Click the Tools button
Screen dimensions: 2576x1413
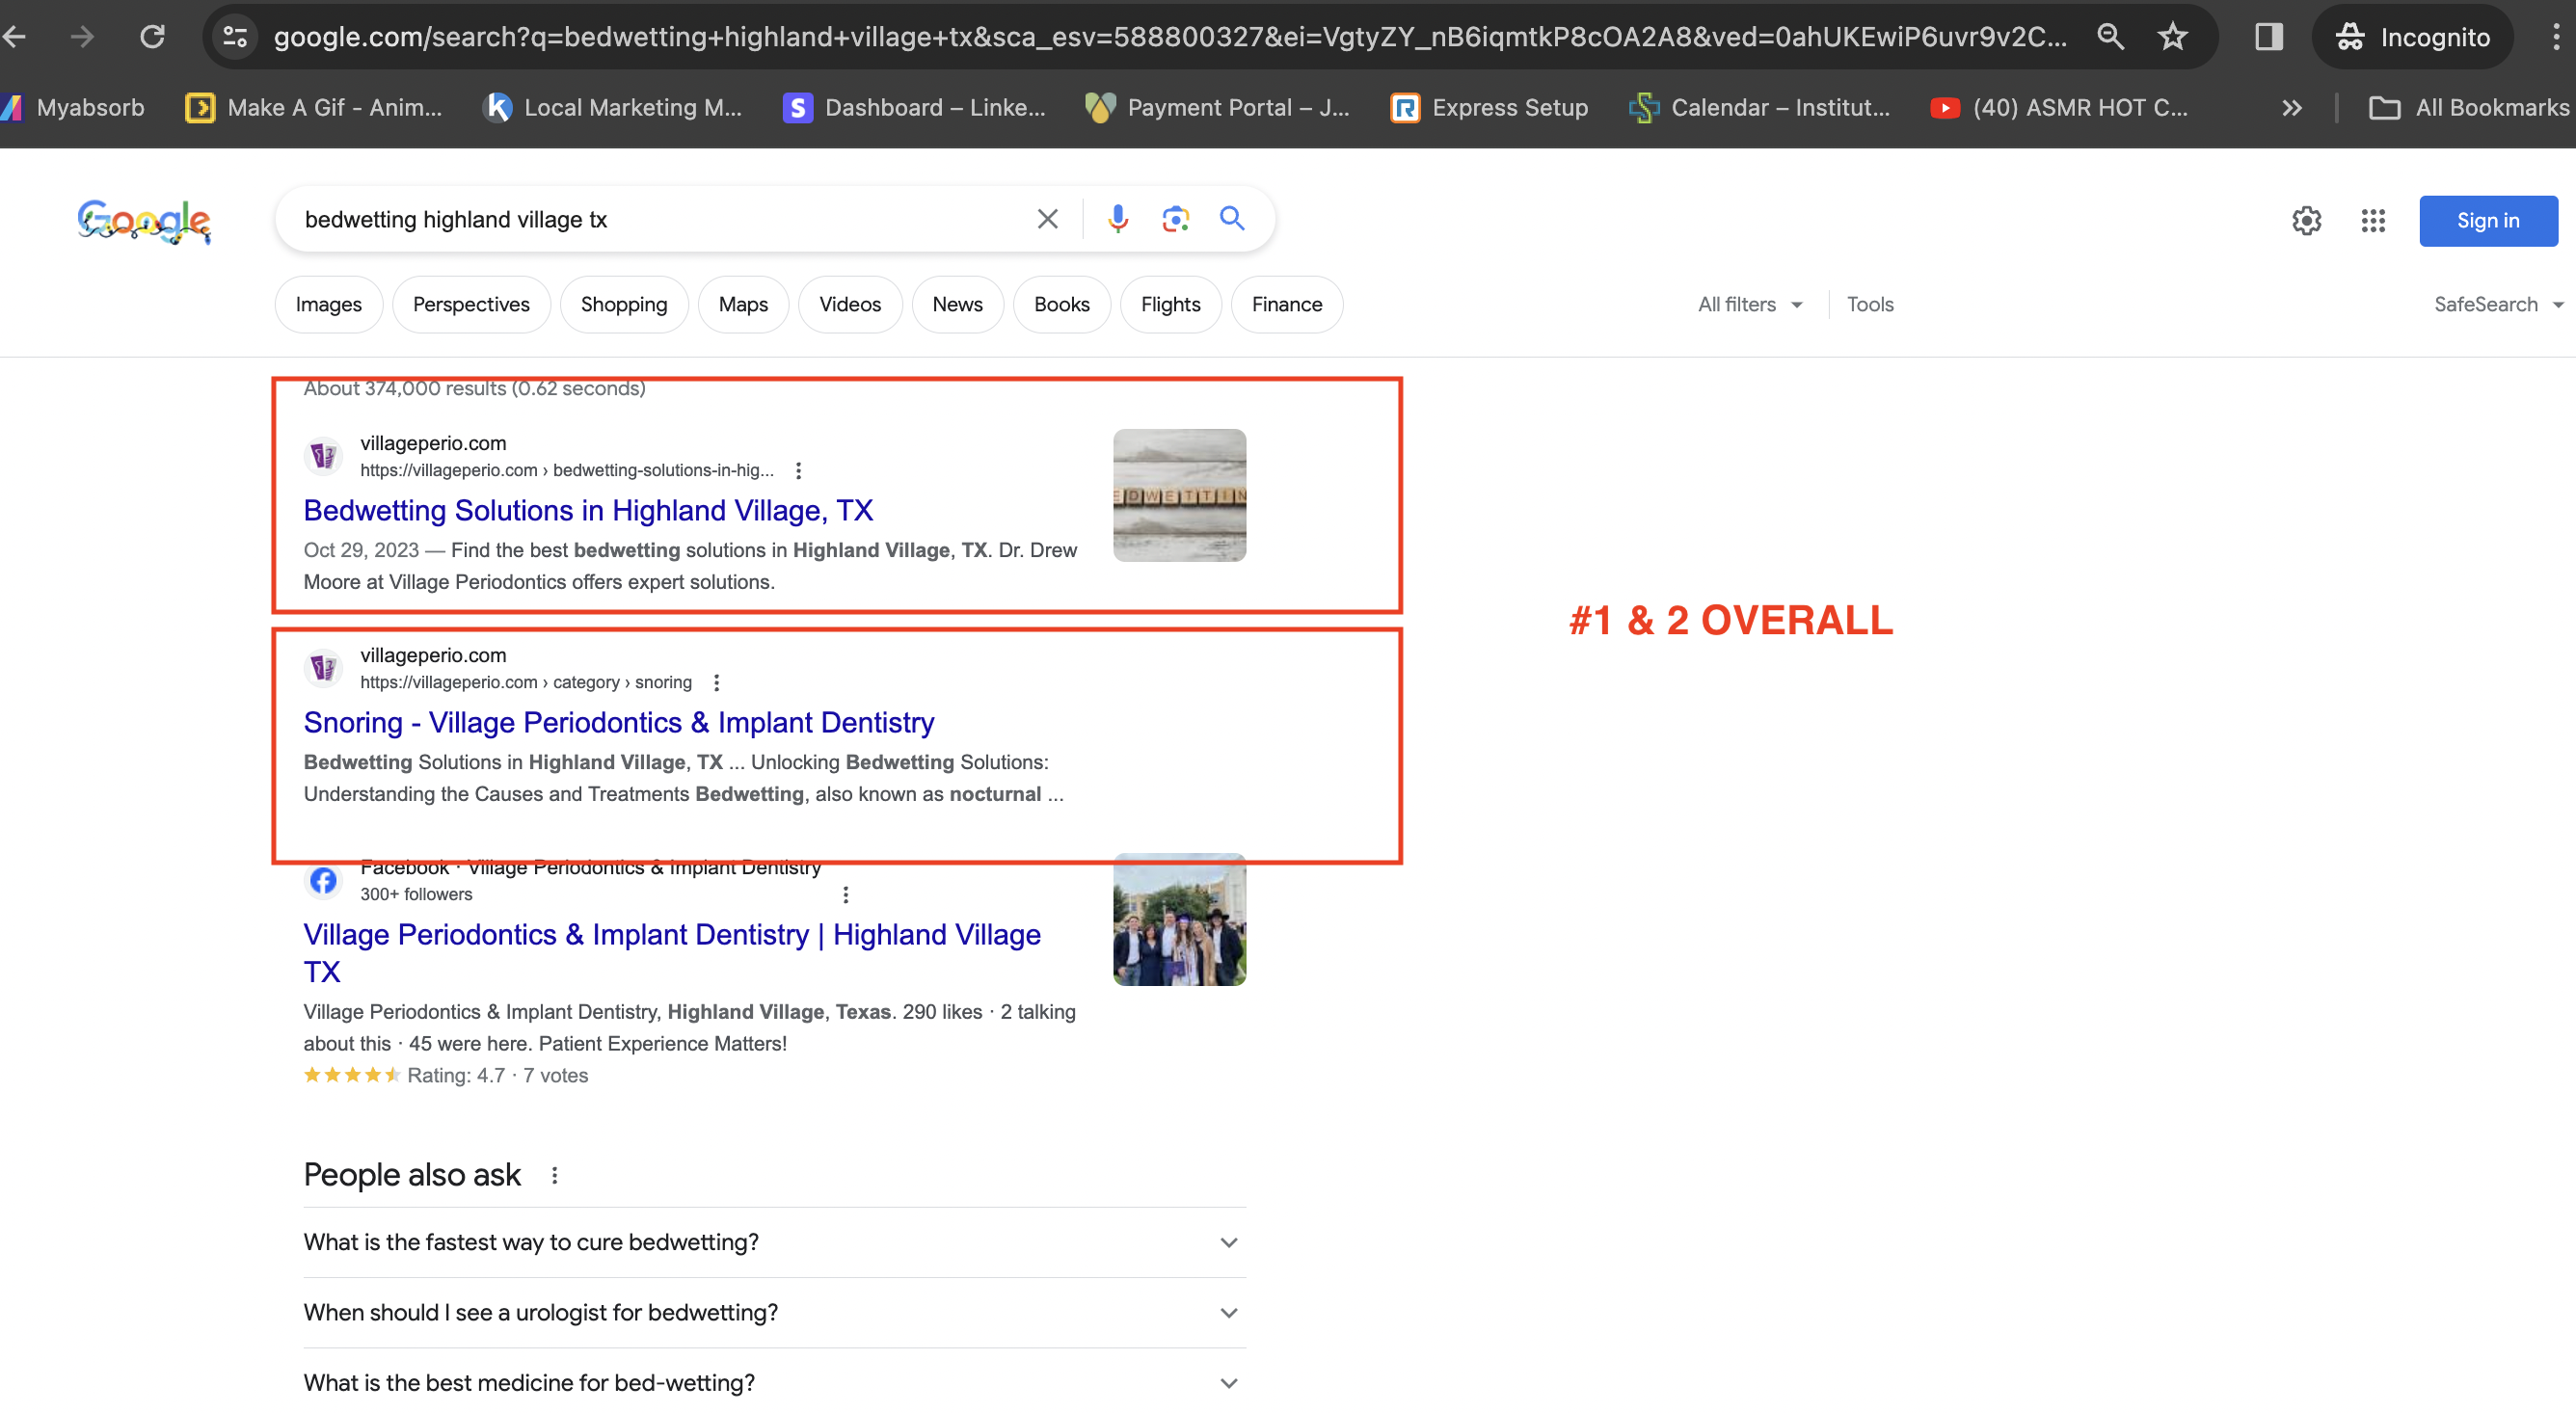click(x=1869, y=304)
